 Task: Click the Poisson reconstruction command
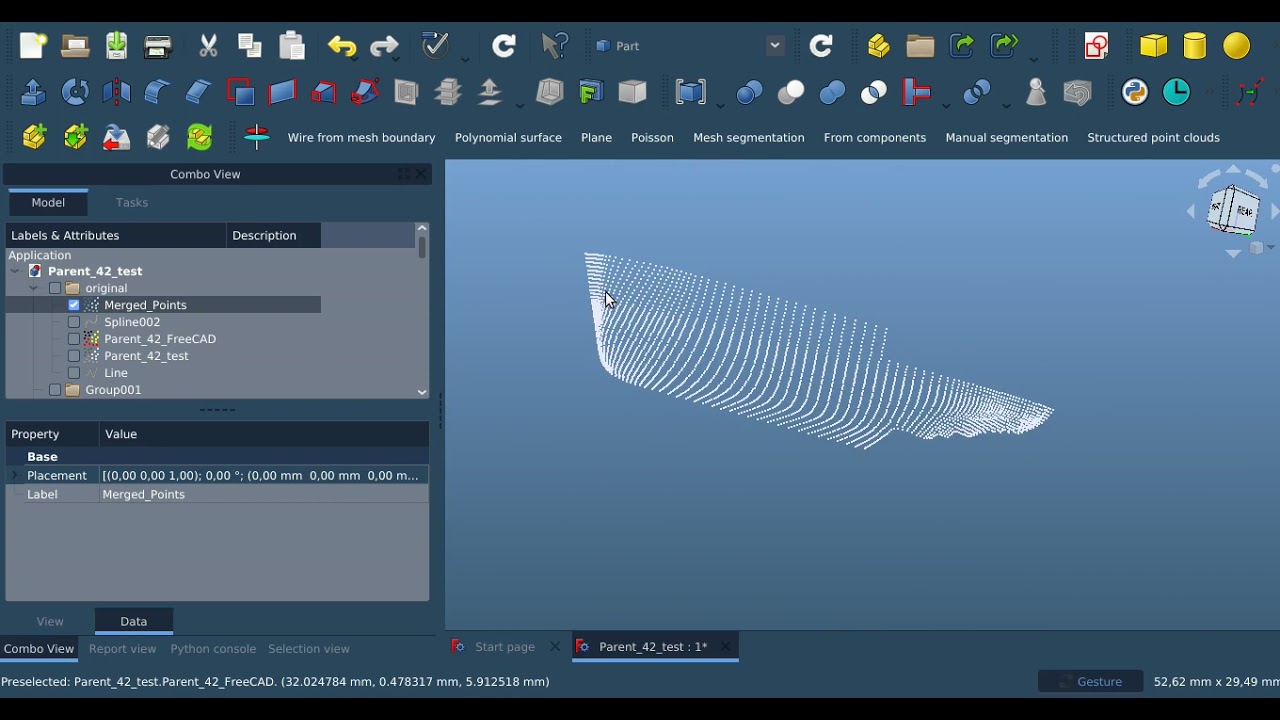(652, 138)
